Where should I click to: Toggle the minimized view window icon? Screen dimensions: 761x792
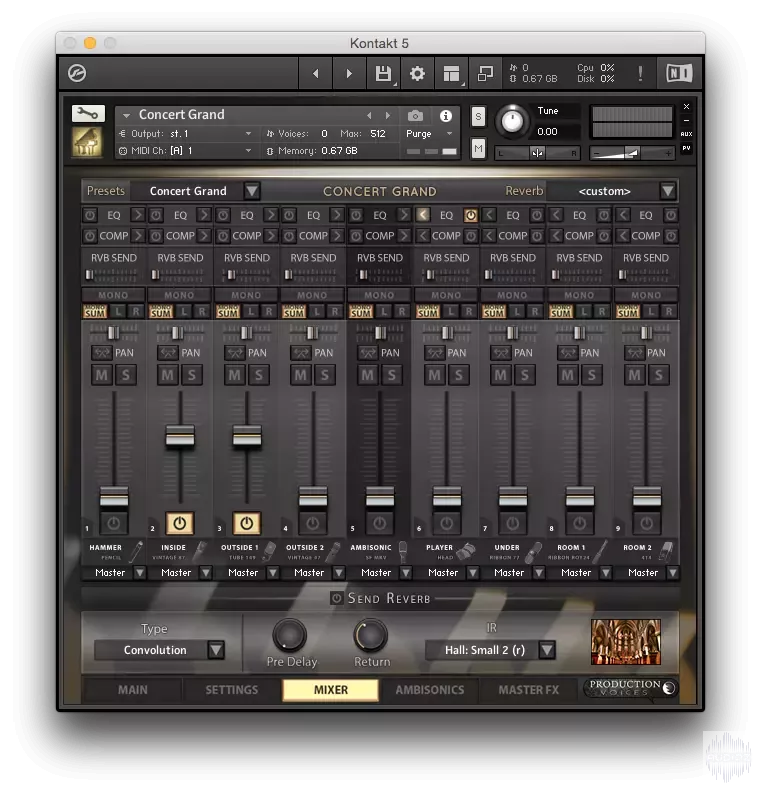pyautogui.click(x=485, y=74)
